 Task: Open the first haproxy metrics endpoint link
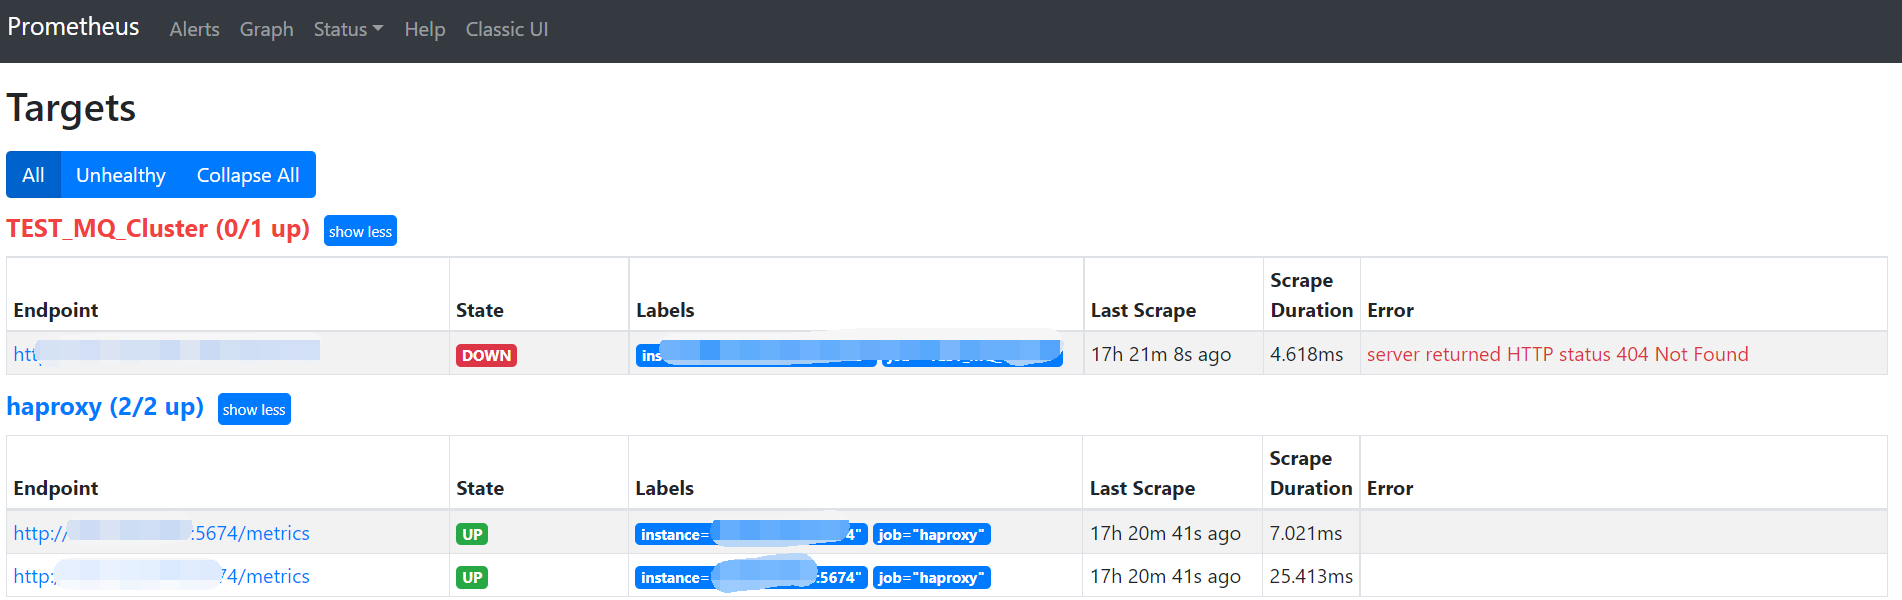[161, 533]
